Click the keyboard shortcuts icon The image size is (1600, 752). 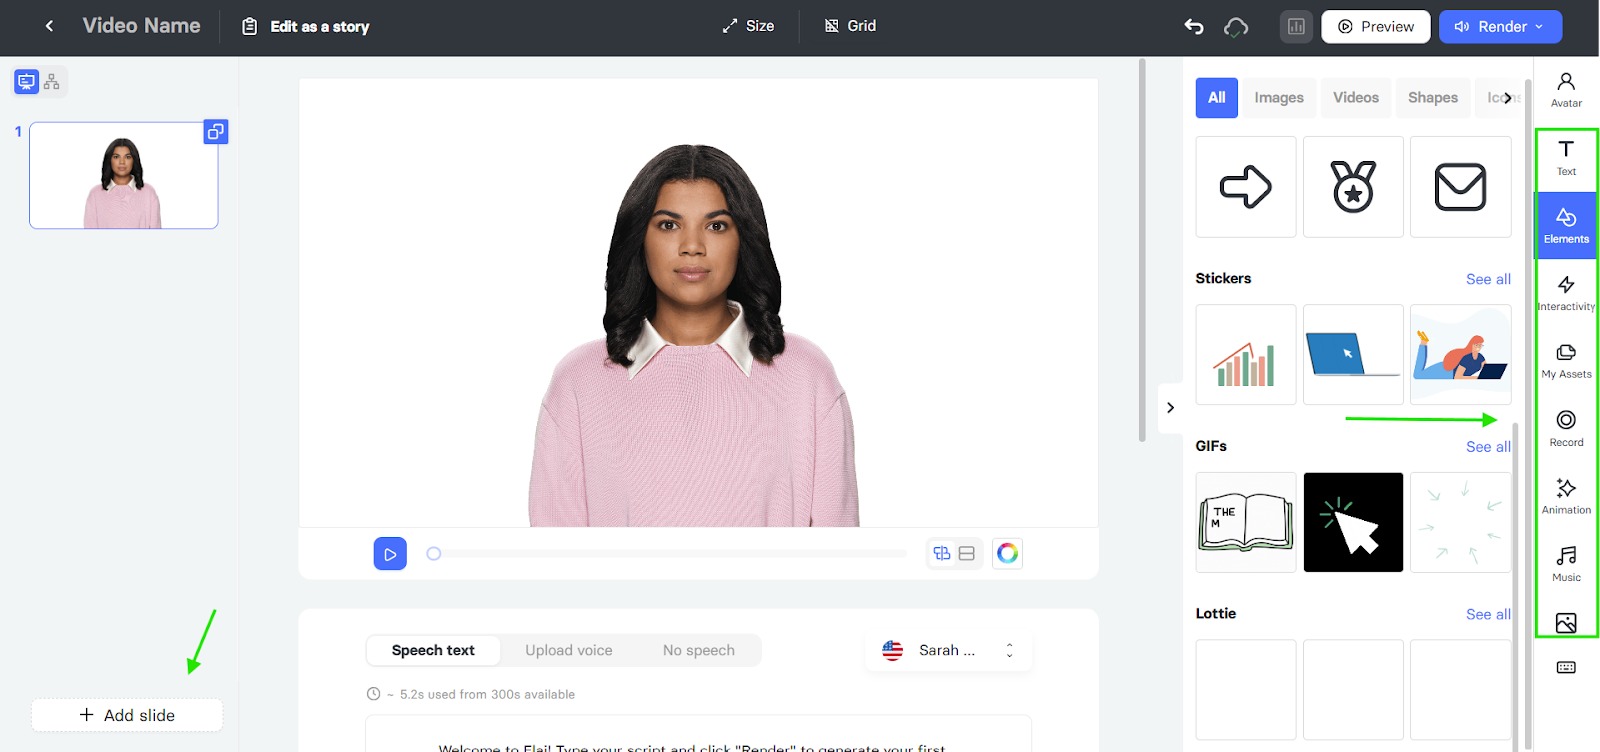pyautogui.click(x=1566, y=667)
